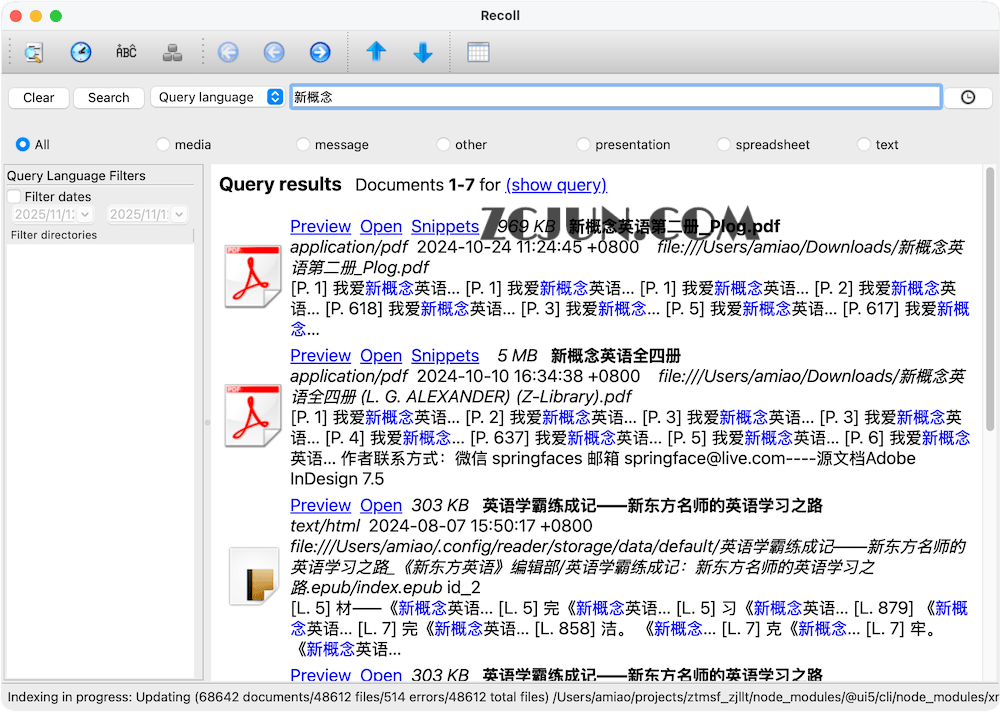This screenshot has width=1000, height=712.
Task: Click the show query link in results header
Action: tap(556, 184)
